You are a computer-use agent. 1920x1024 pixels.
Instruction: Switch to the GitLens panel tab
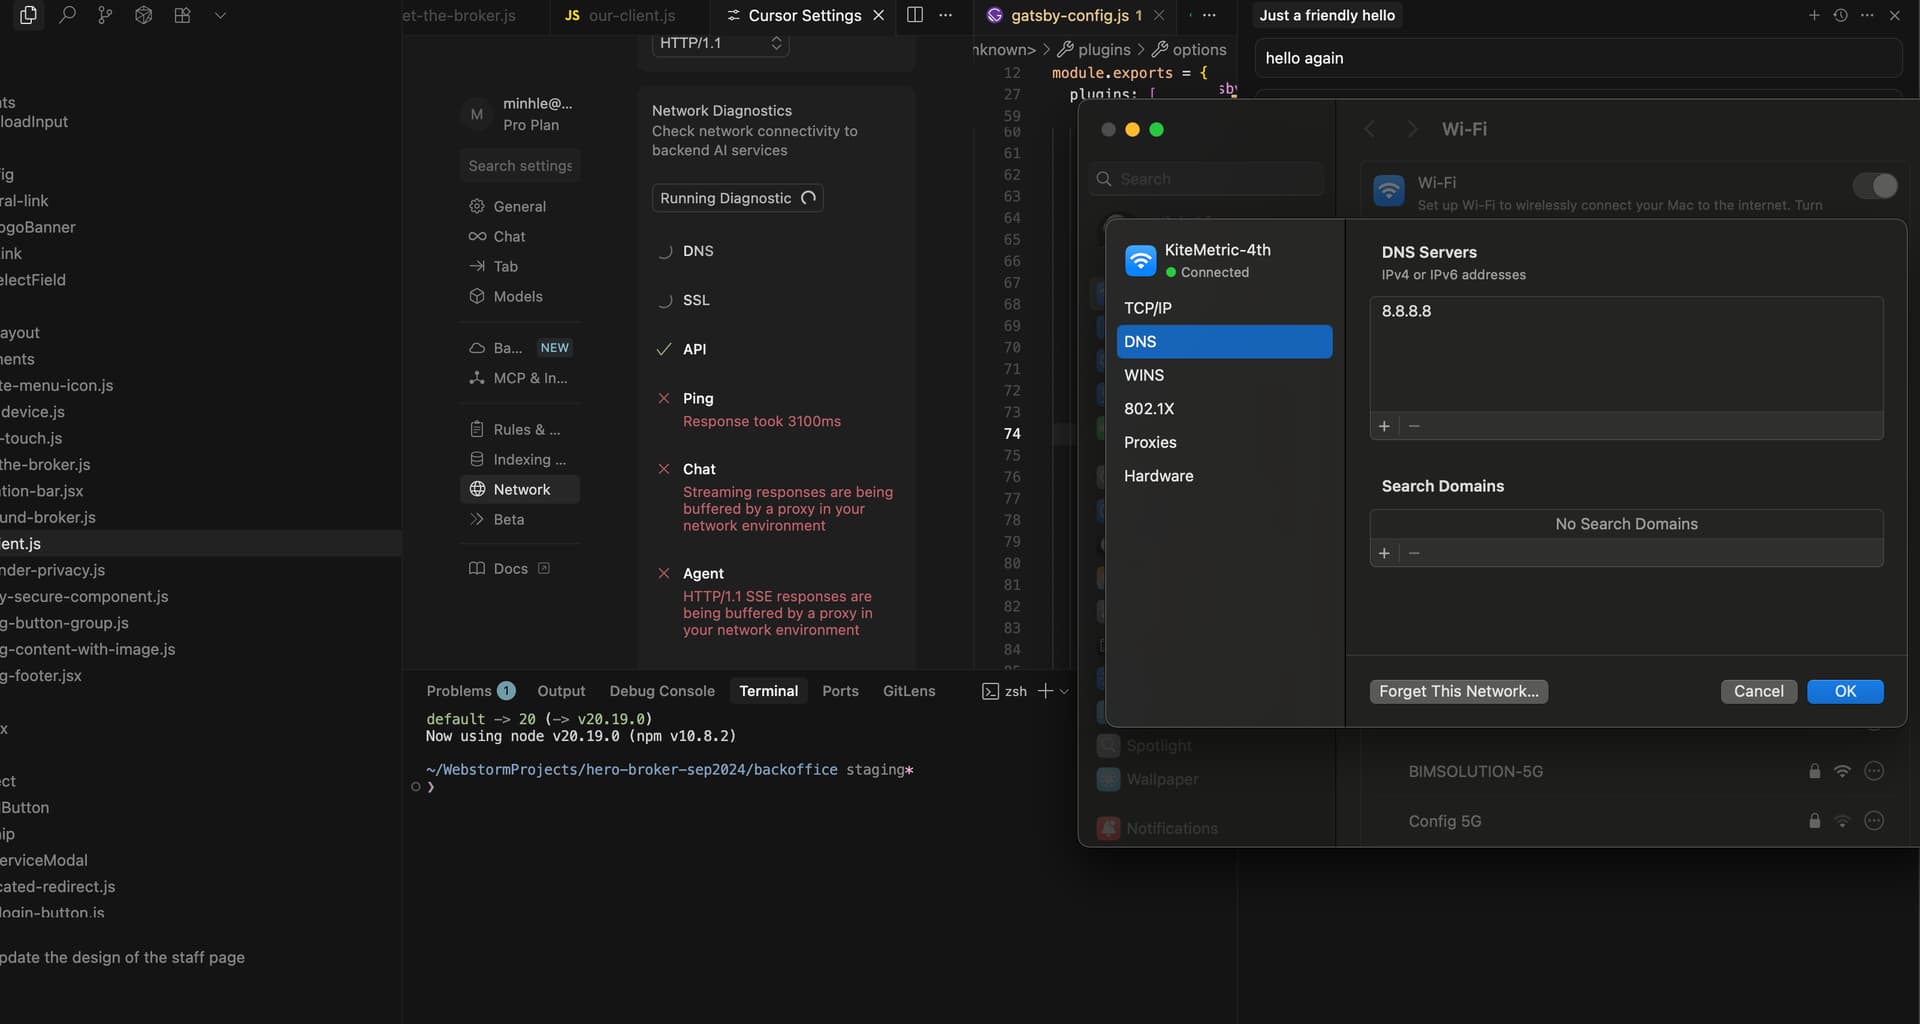pos(909,691)
